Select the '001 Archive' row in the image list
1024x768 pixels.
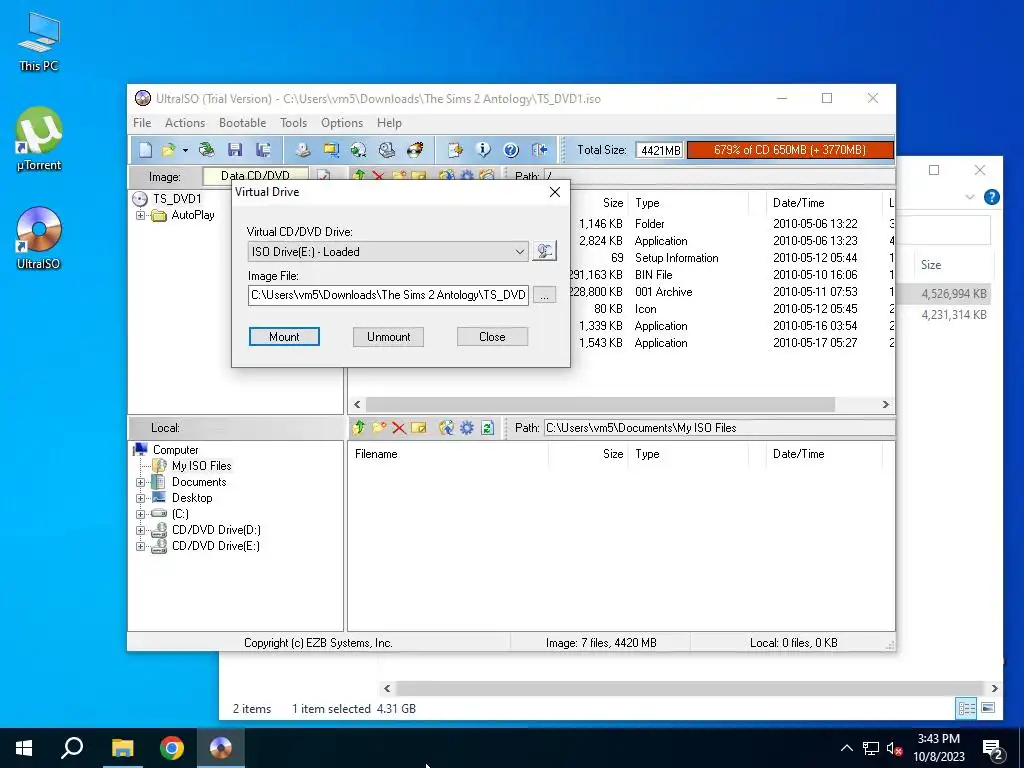pyautogui.click(x=664, y=292)
